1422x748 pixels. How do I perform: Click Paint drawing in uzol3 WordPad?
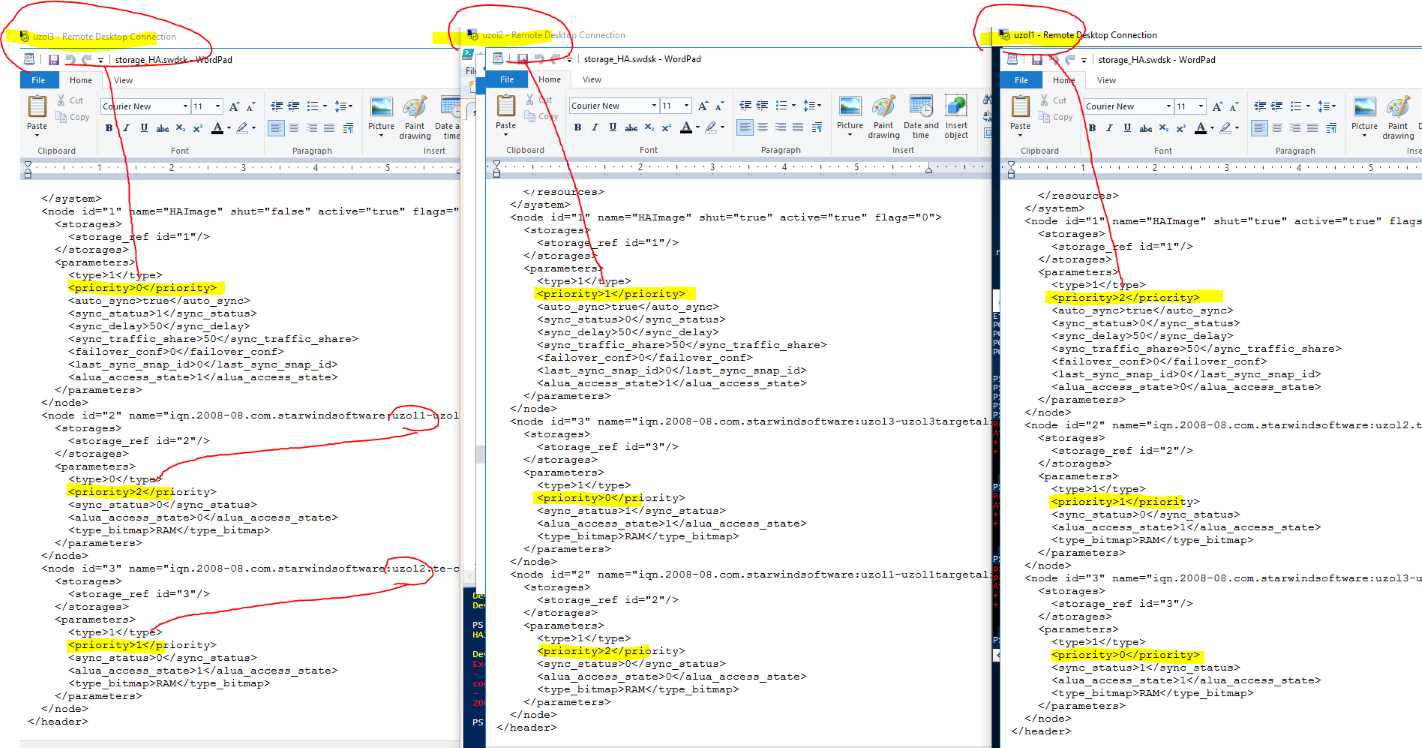[415, 117]
